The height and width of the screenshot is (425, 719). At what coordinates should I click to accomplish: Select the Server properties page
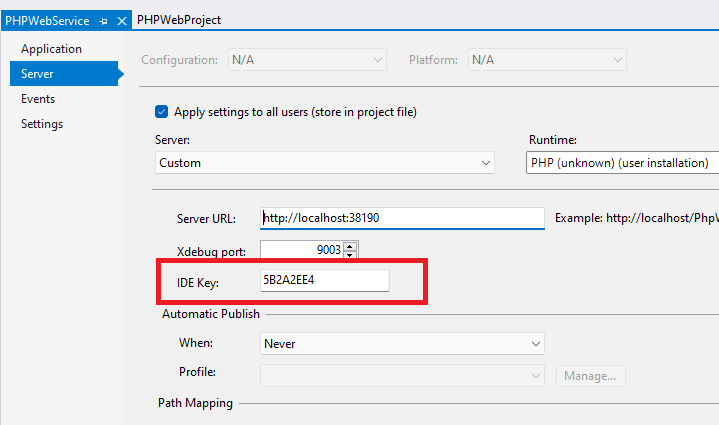[38, 74]
